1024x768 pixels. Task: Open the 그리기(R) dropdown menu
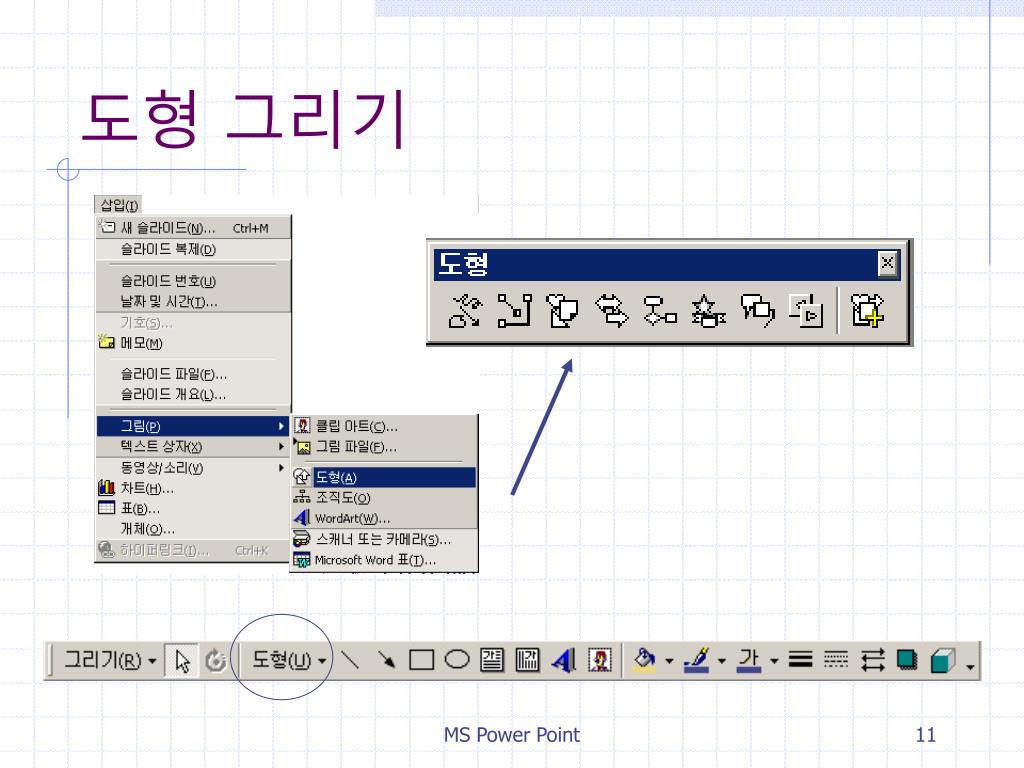click(x=110, y=660)
